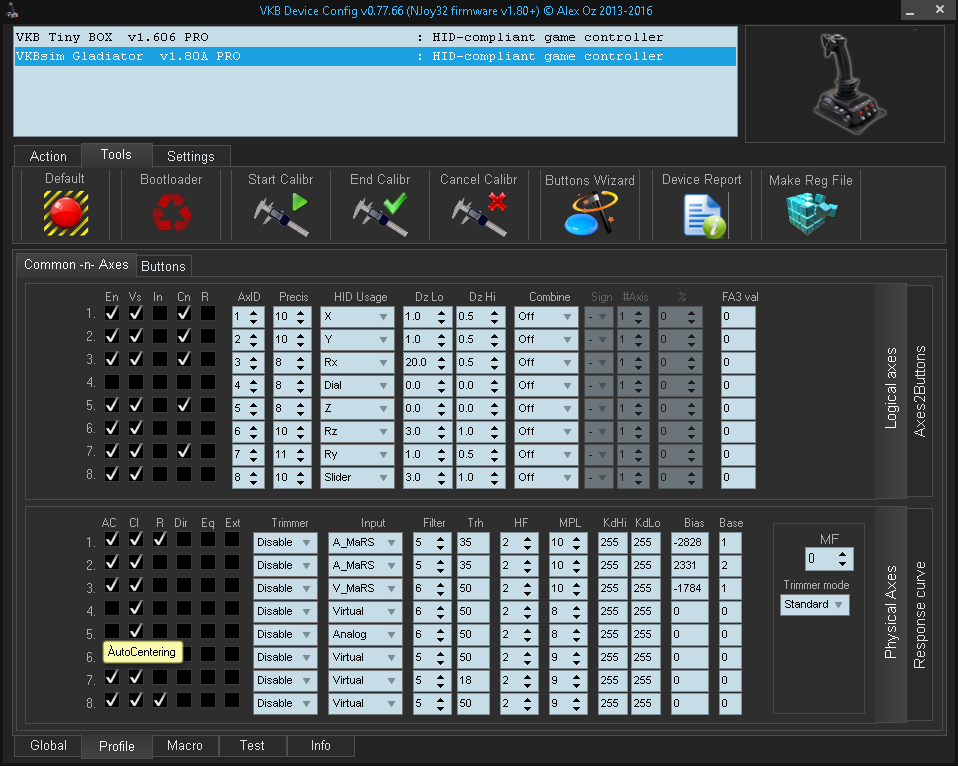Click the Make Reg File icon
This screenshot has width=958, height=767.
point(810,212)
